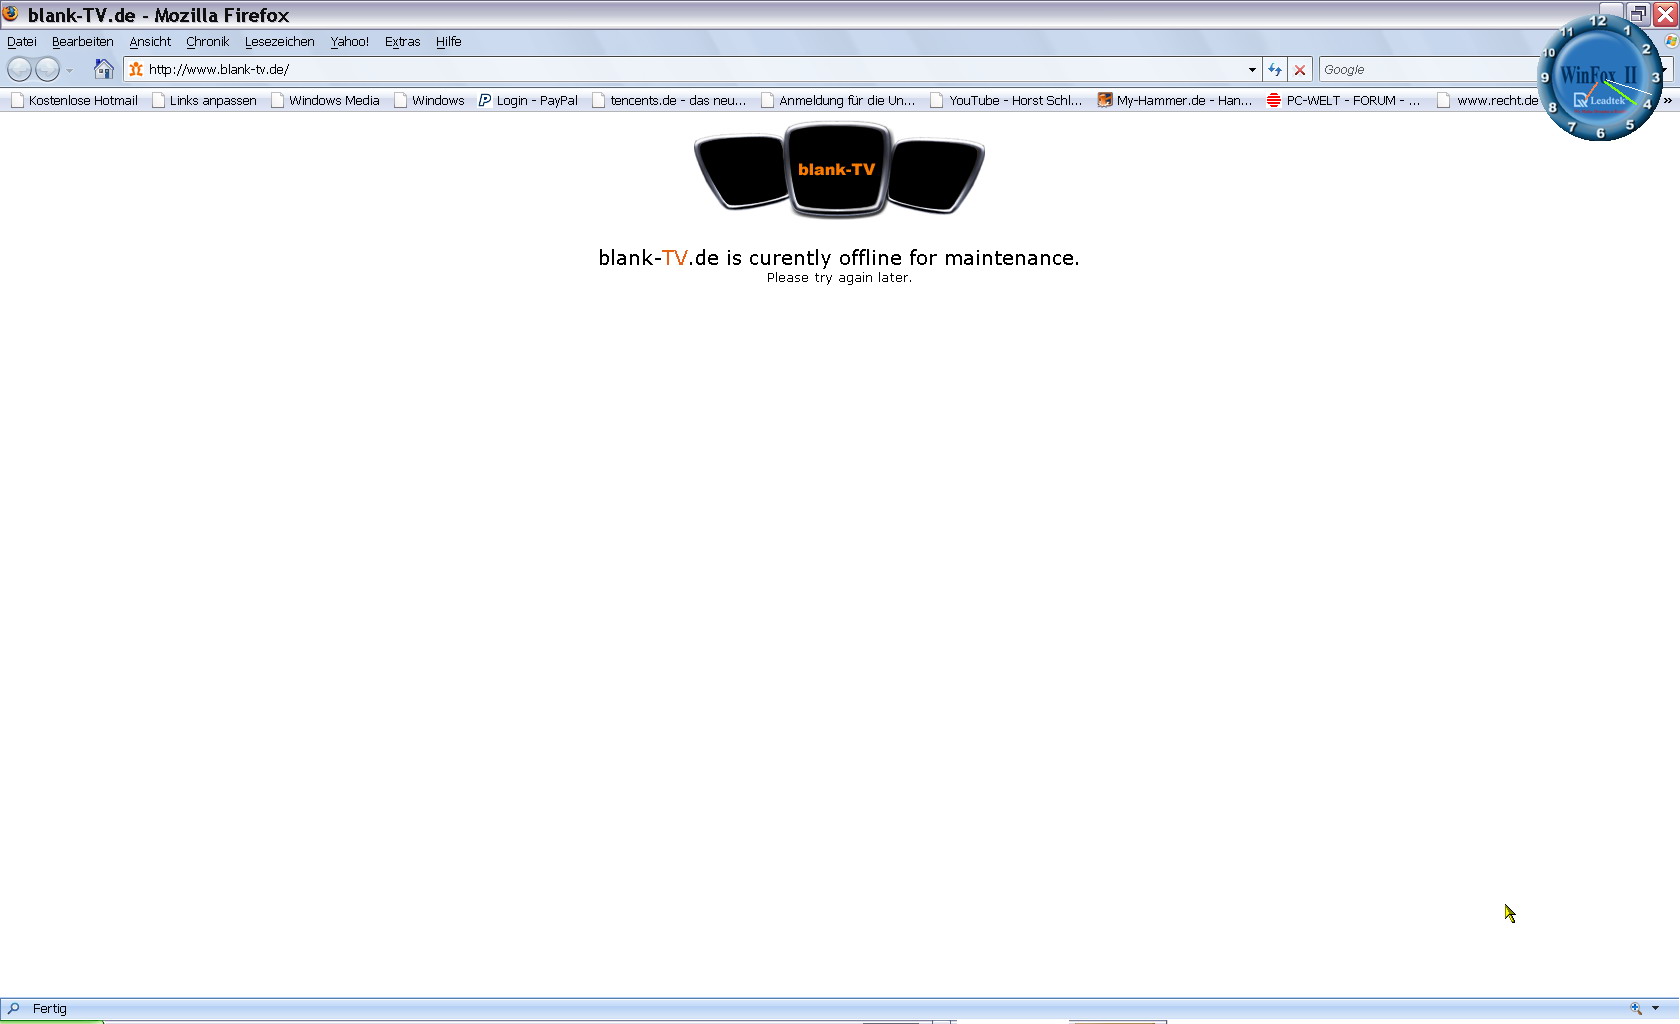Expand the bookmarks toolbar overflow chevron
Viewport: 1680px width, 1024px height.
1668,100
